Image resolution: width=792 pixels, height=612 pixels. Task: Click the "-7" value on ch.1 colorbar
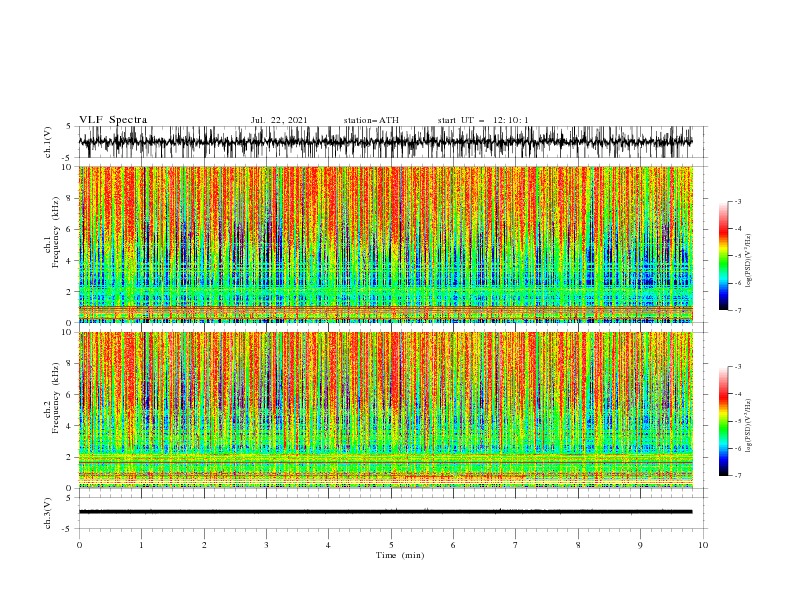pyautogui.click(x=737, y=310)
